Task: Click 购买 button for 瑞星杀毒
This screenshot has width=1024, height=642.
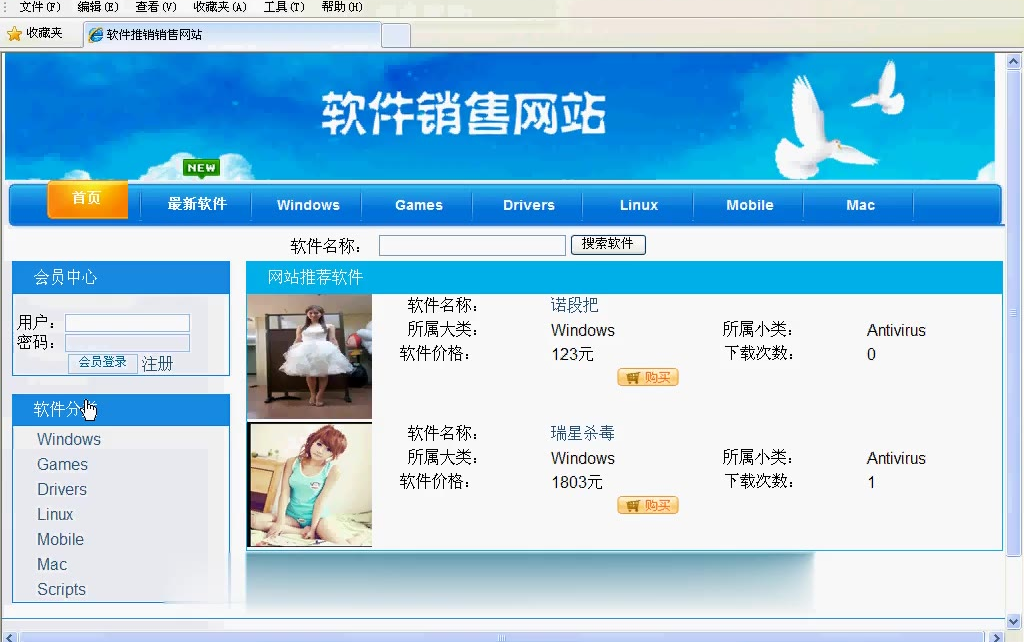Action: (648, 506)
